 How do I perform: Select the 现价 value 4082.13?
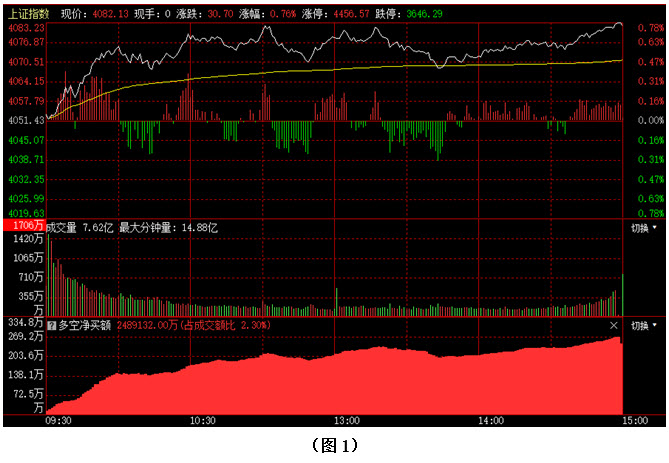pos(110,14)
